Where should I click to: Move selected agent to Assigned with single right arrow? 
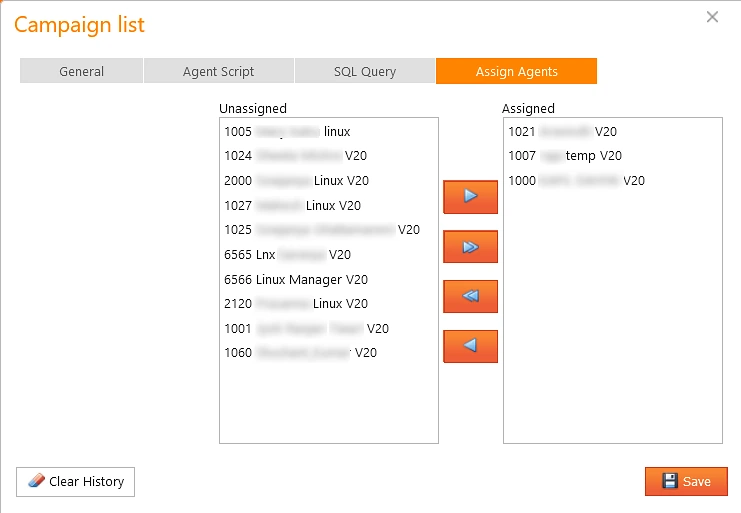point(470,197)
